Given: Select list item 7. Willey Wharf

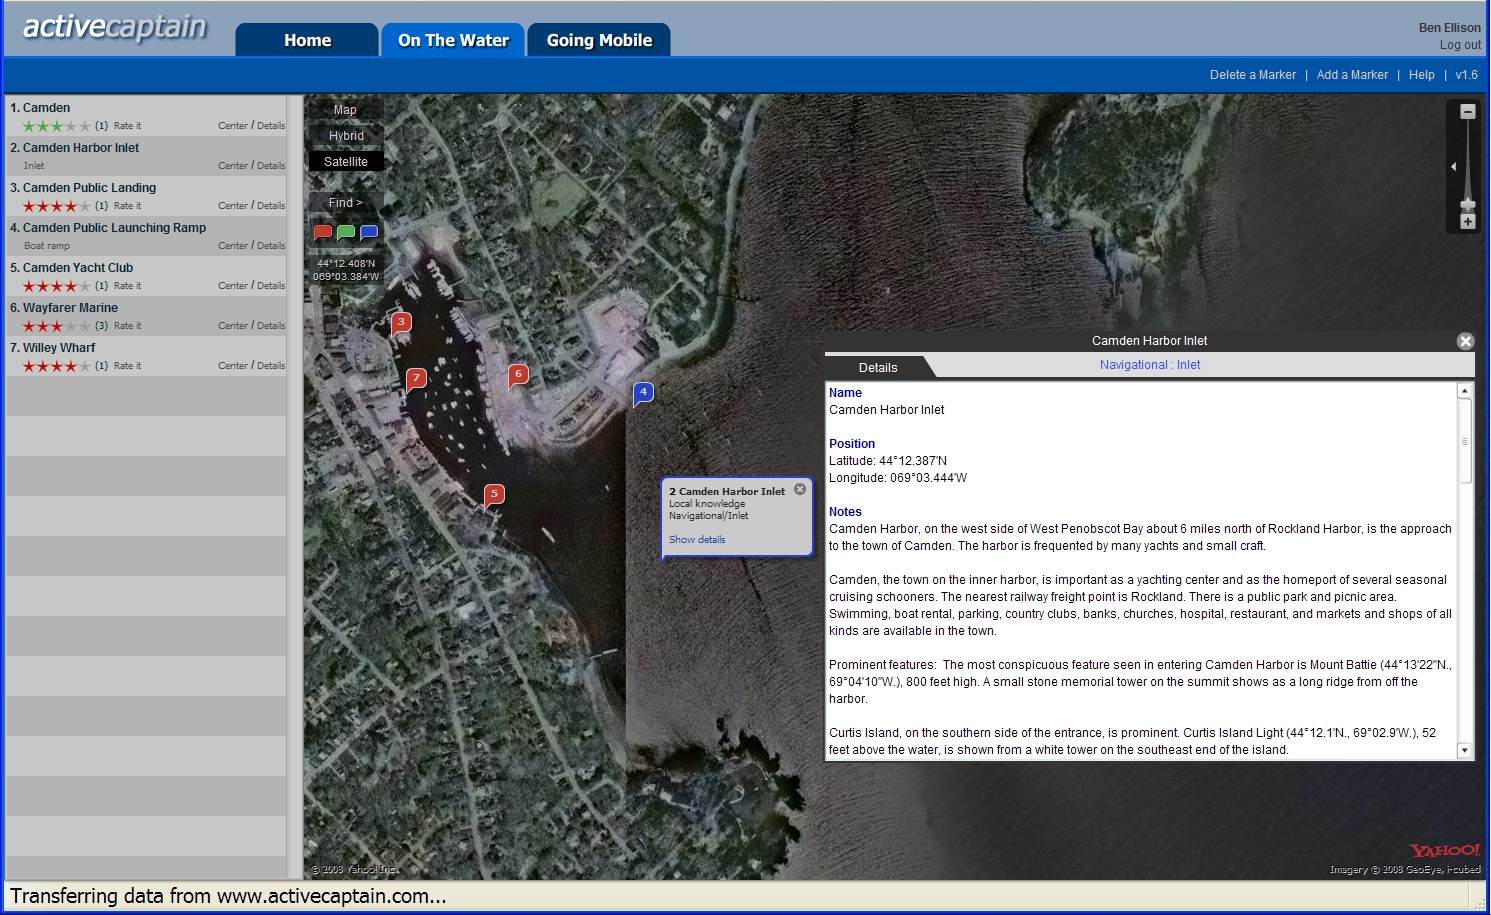Looking at the screenshot, I should 147,356.
